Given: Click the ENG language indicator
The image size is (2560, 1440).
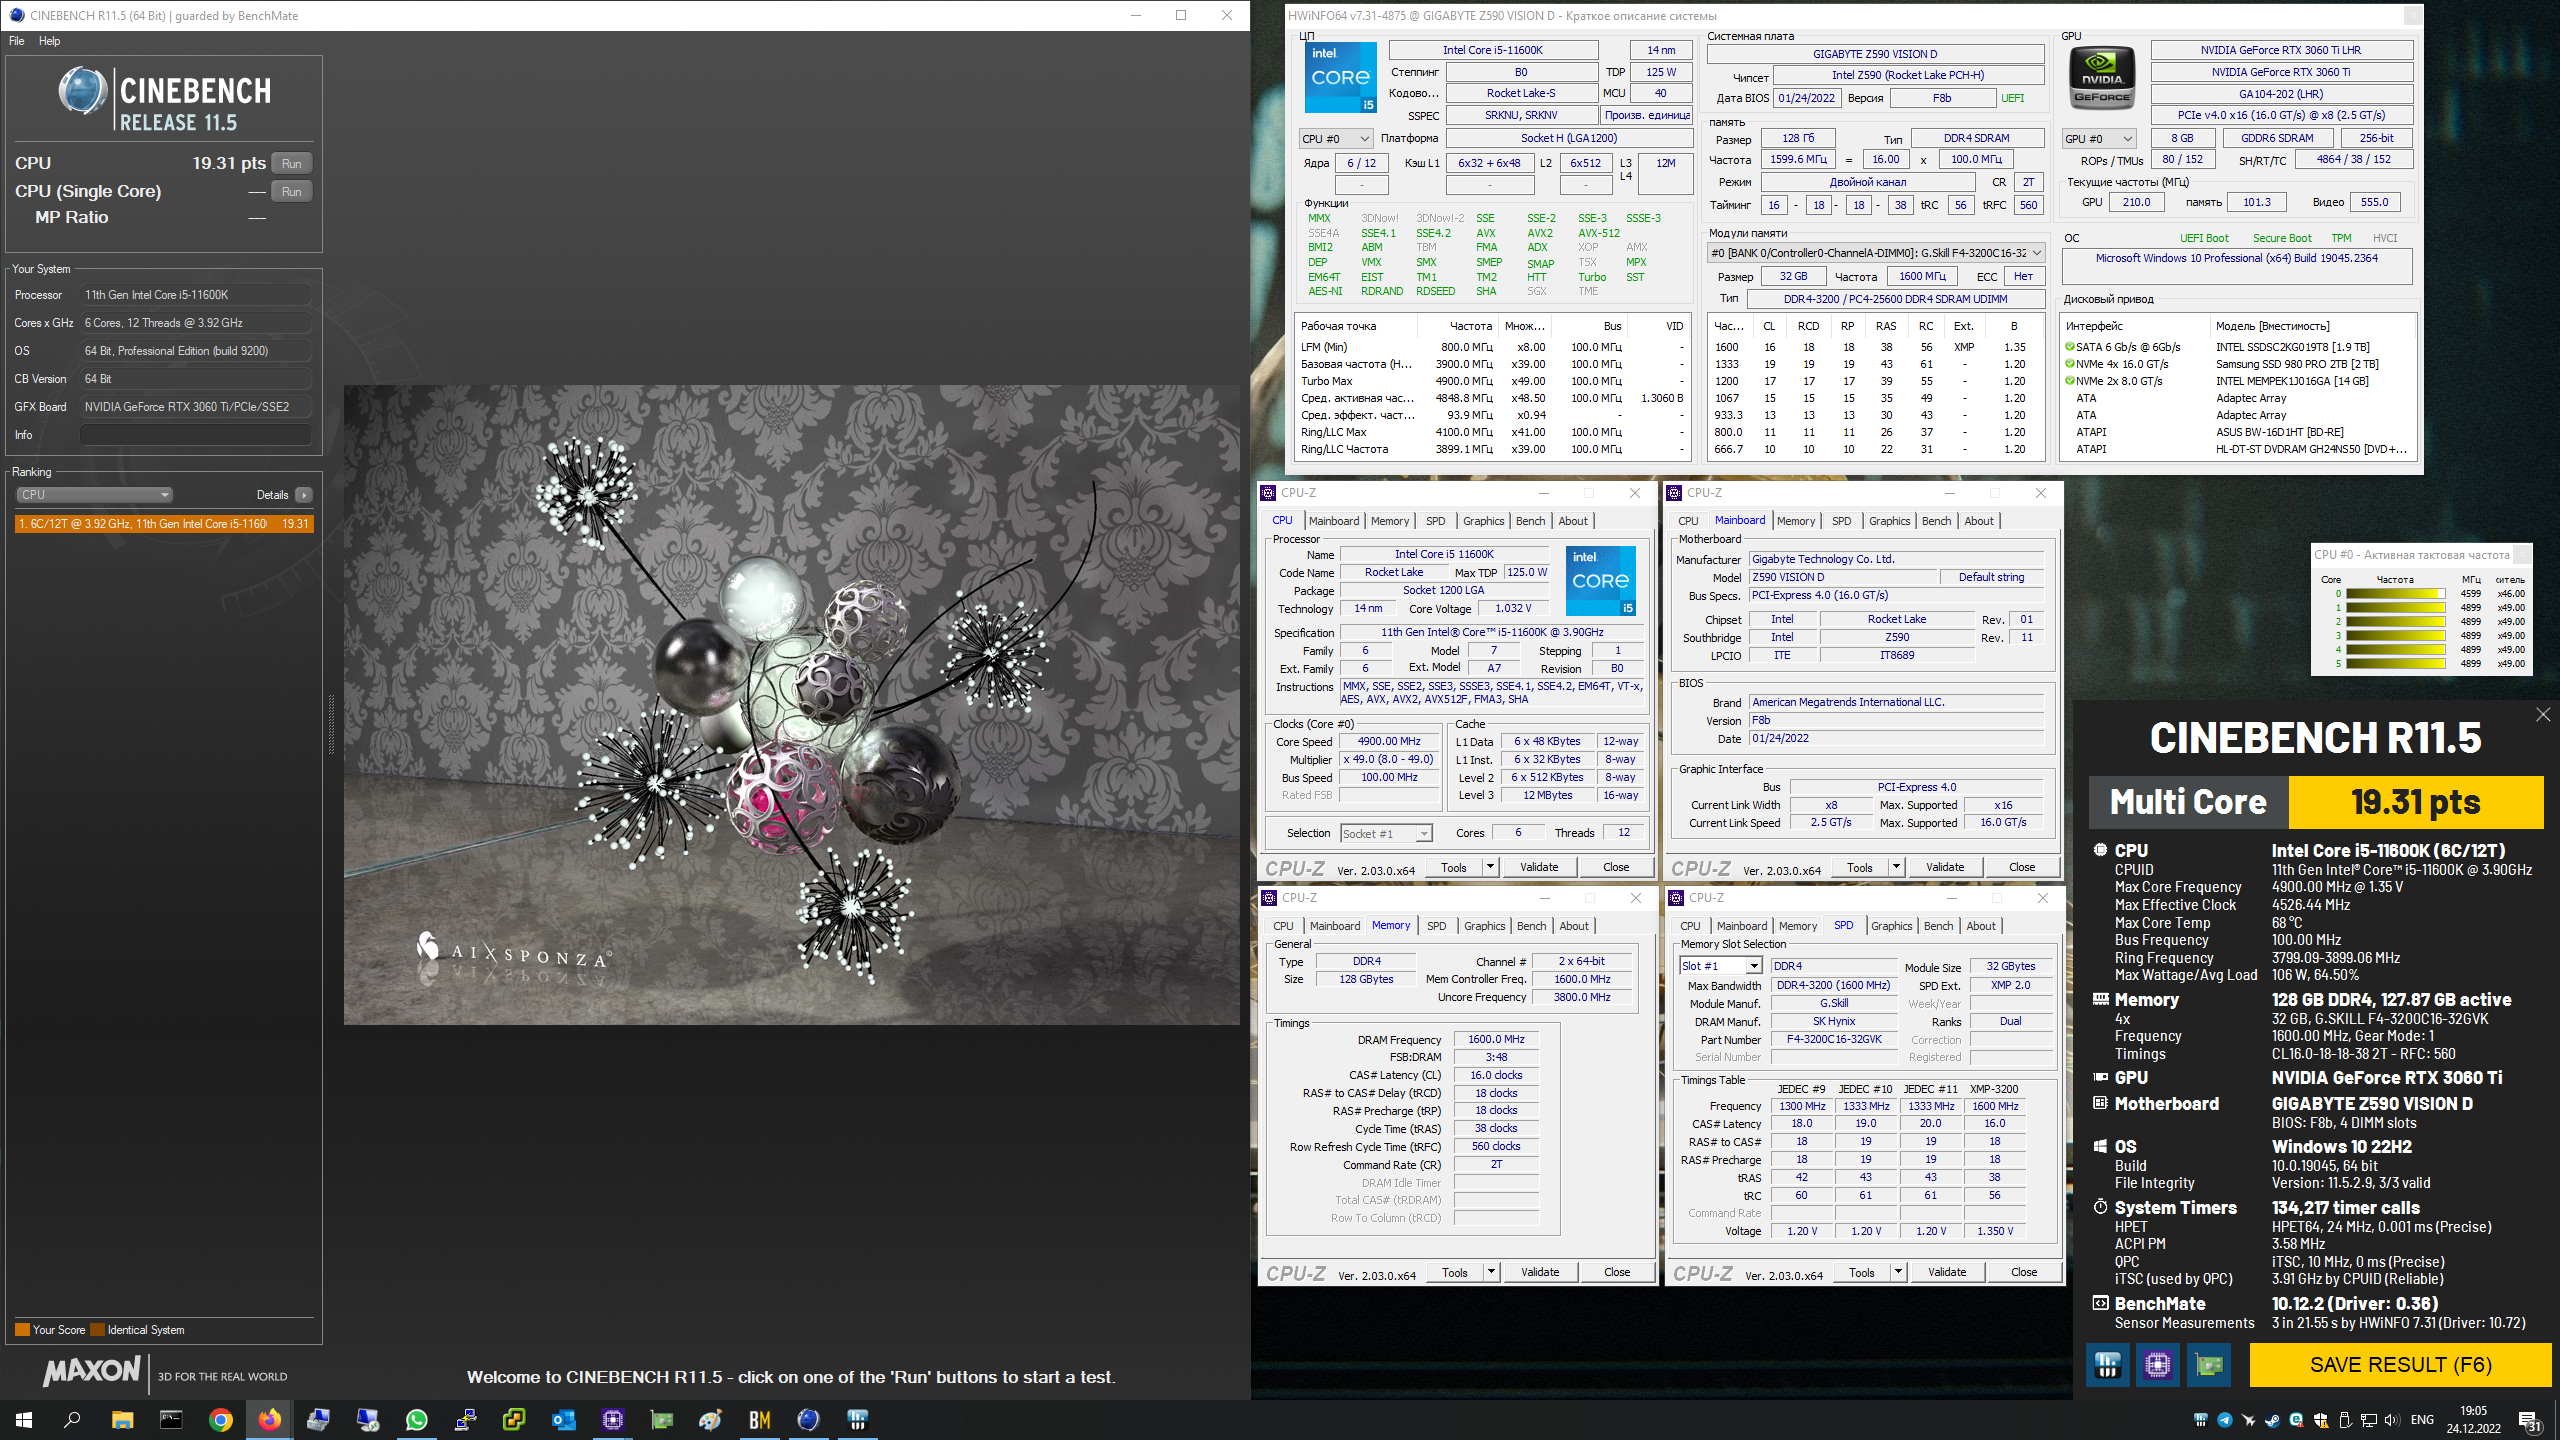Looking at the screenshot, I should [x=2423, y=1420].
